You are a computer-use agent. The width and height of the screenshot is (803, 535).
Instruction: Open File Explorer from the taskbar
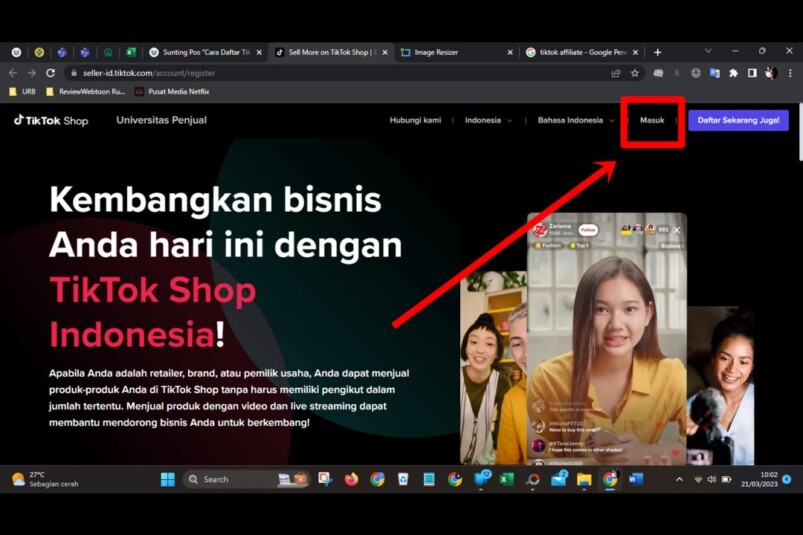point(584,479)
